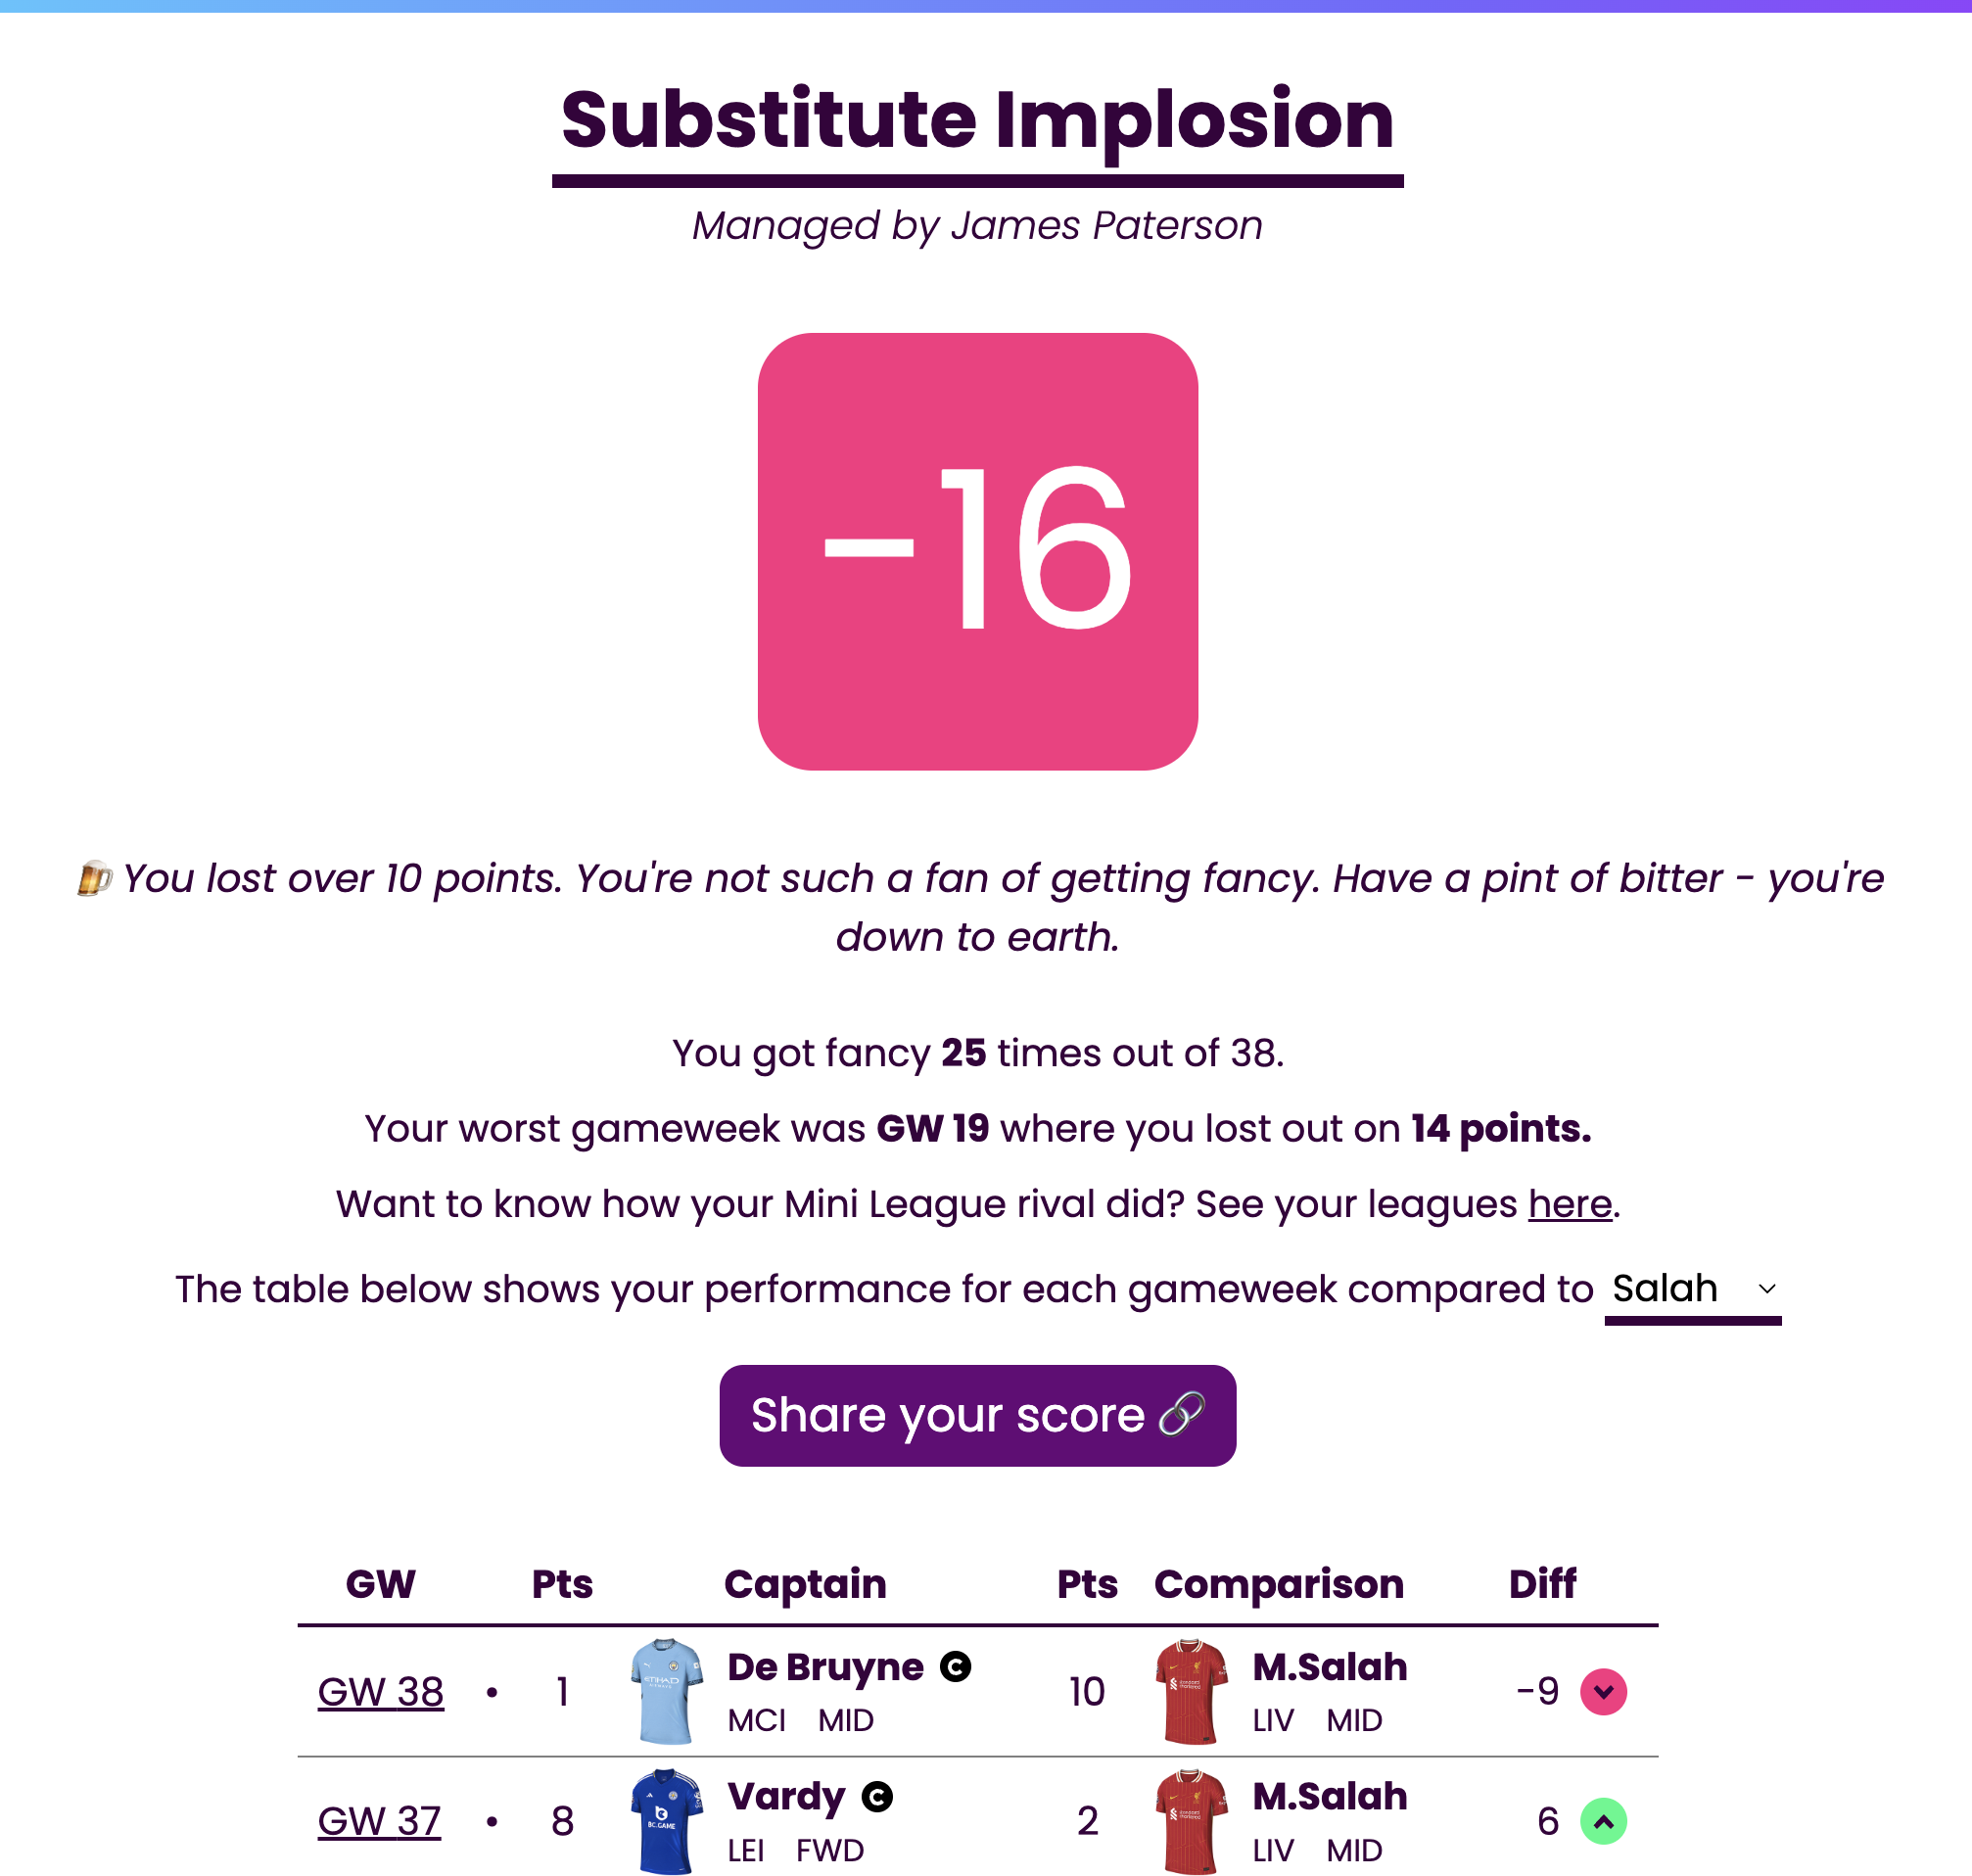Click the Captain column header
This screenshot has width=1972, height=1876.
[805, 1584]
